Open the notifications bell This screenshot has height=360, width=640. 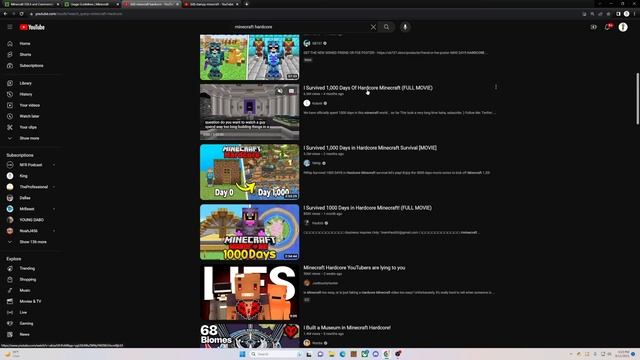tap(608, 27)
